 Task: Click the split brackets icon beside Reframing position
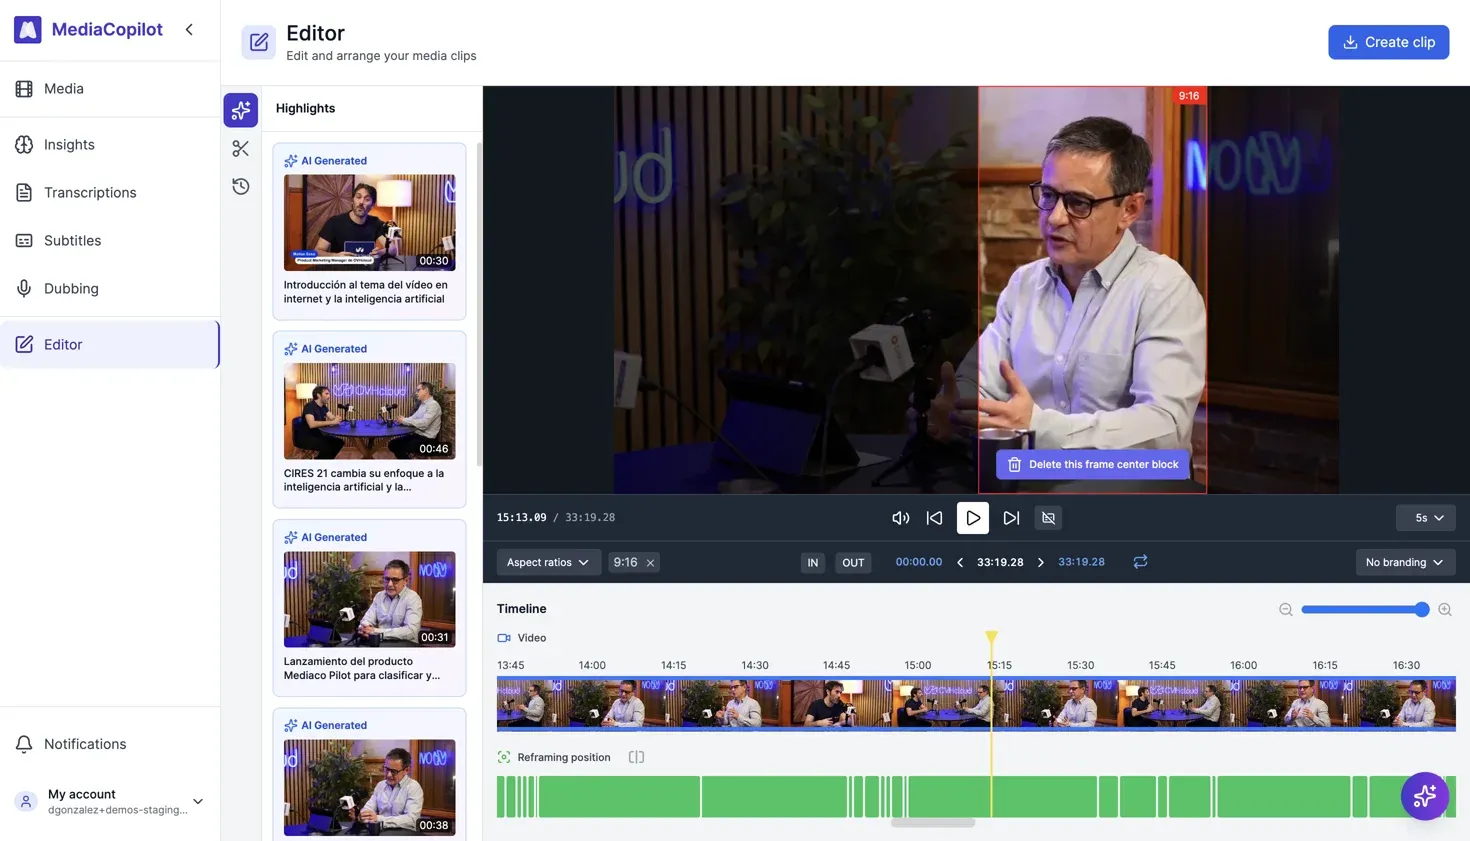point(636,757)
